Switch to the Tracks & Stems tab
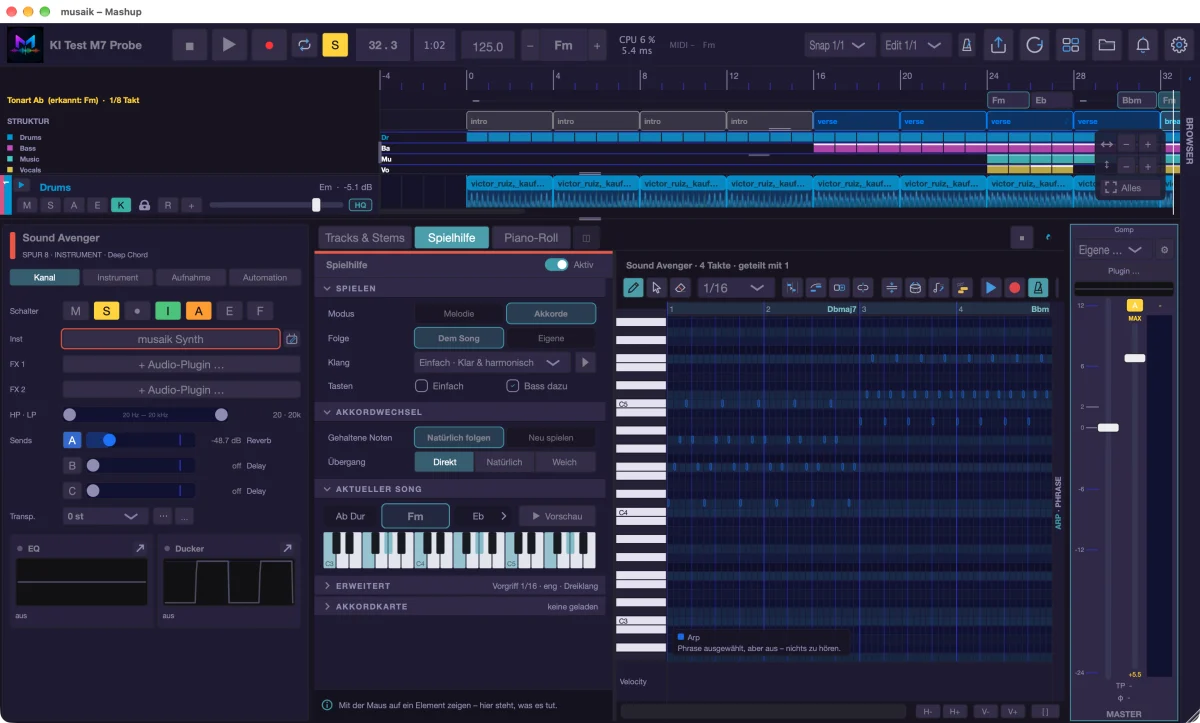1200x723 pixels. coord(365,237)
